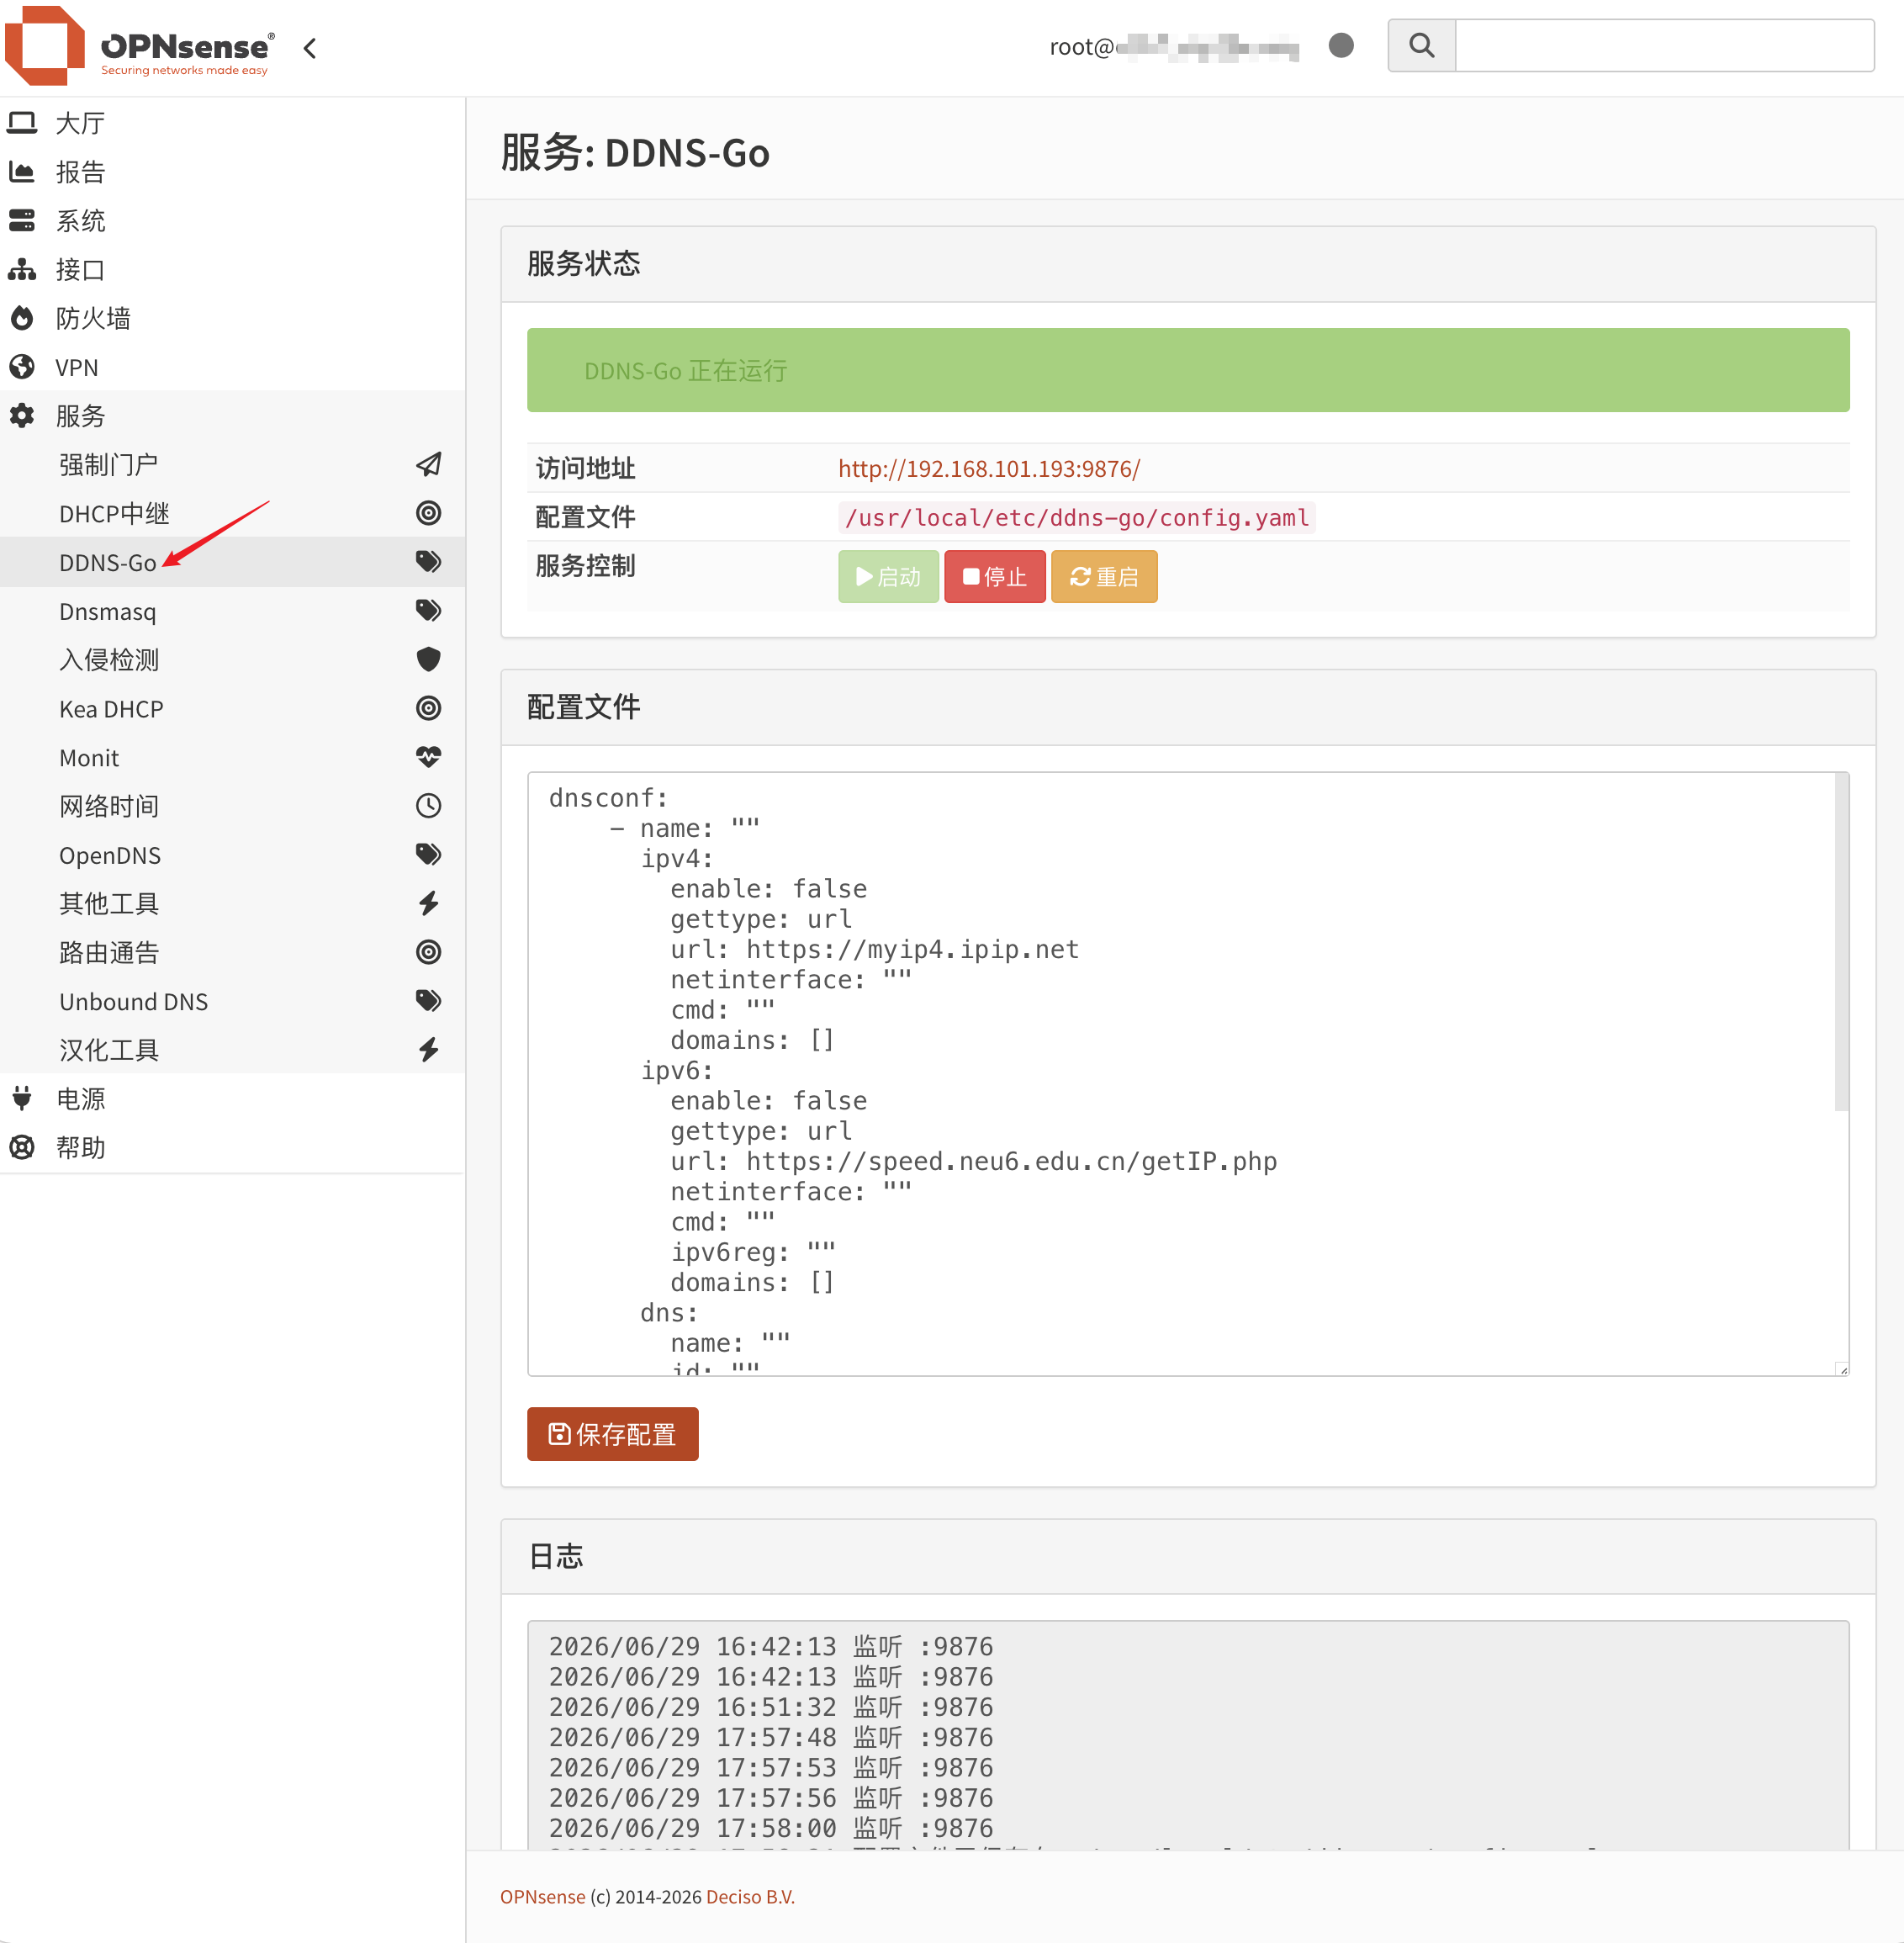Open Monit service
Screen dimensions: 1904x1943
click(x=232, y=758)
